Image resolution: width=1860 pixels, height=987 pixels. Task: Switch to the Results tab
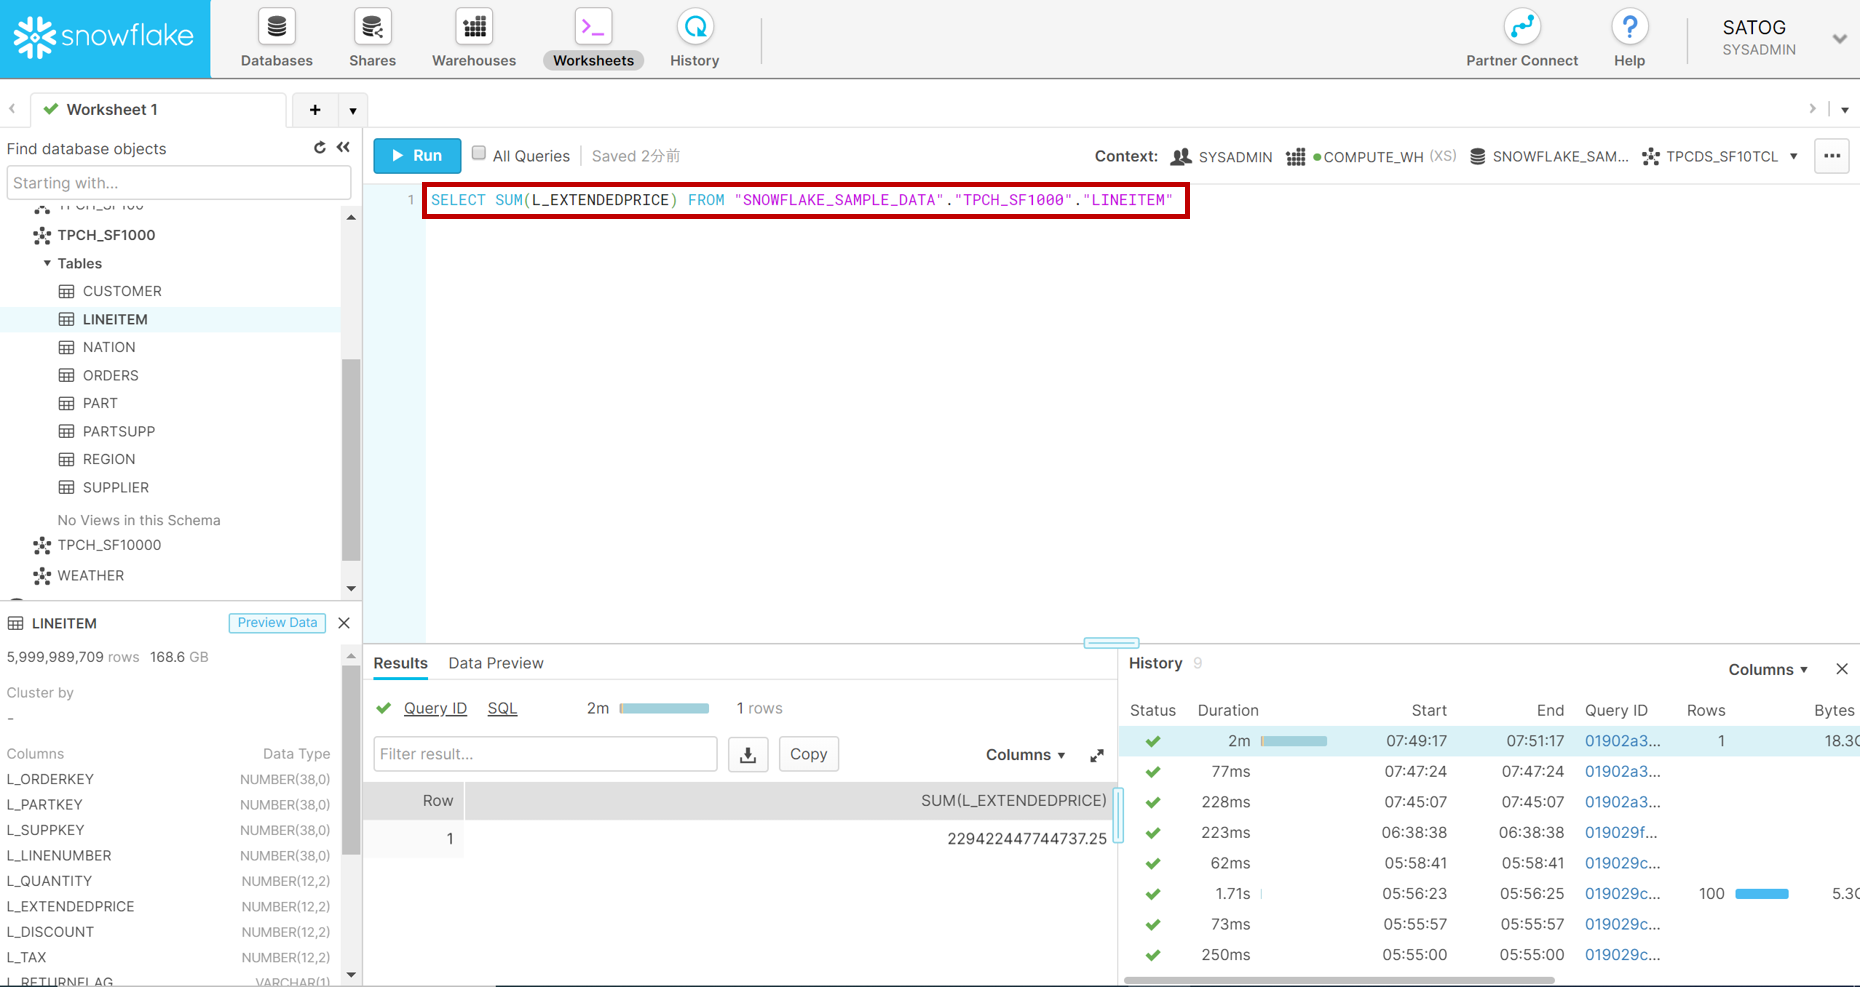click(400, 663)
